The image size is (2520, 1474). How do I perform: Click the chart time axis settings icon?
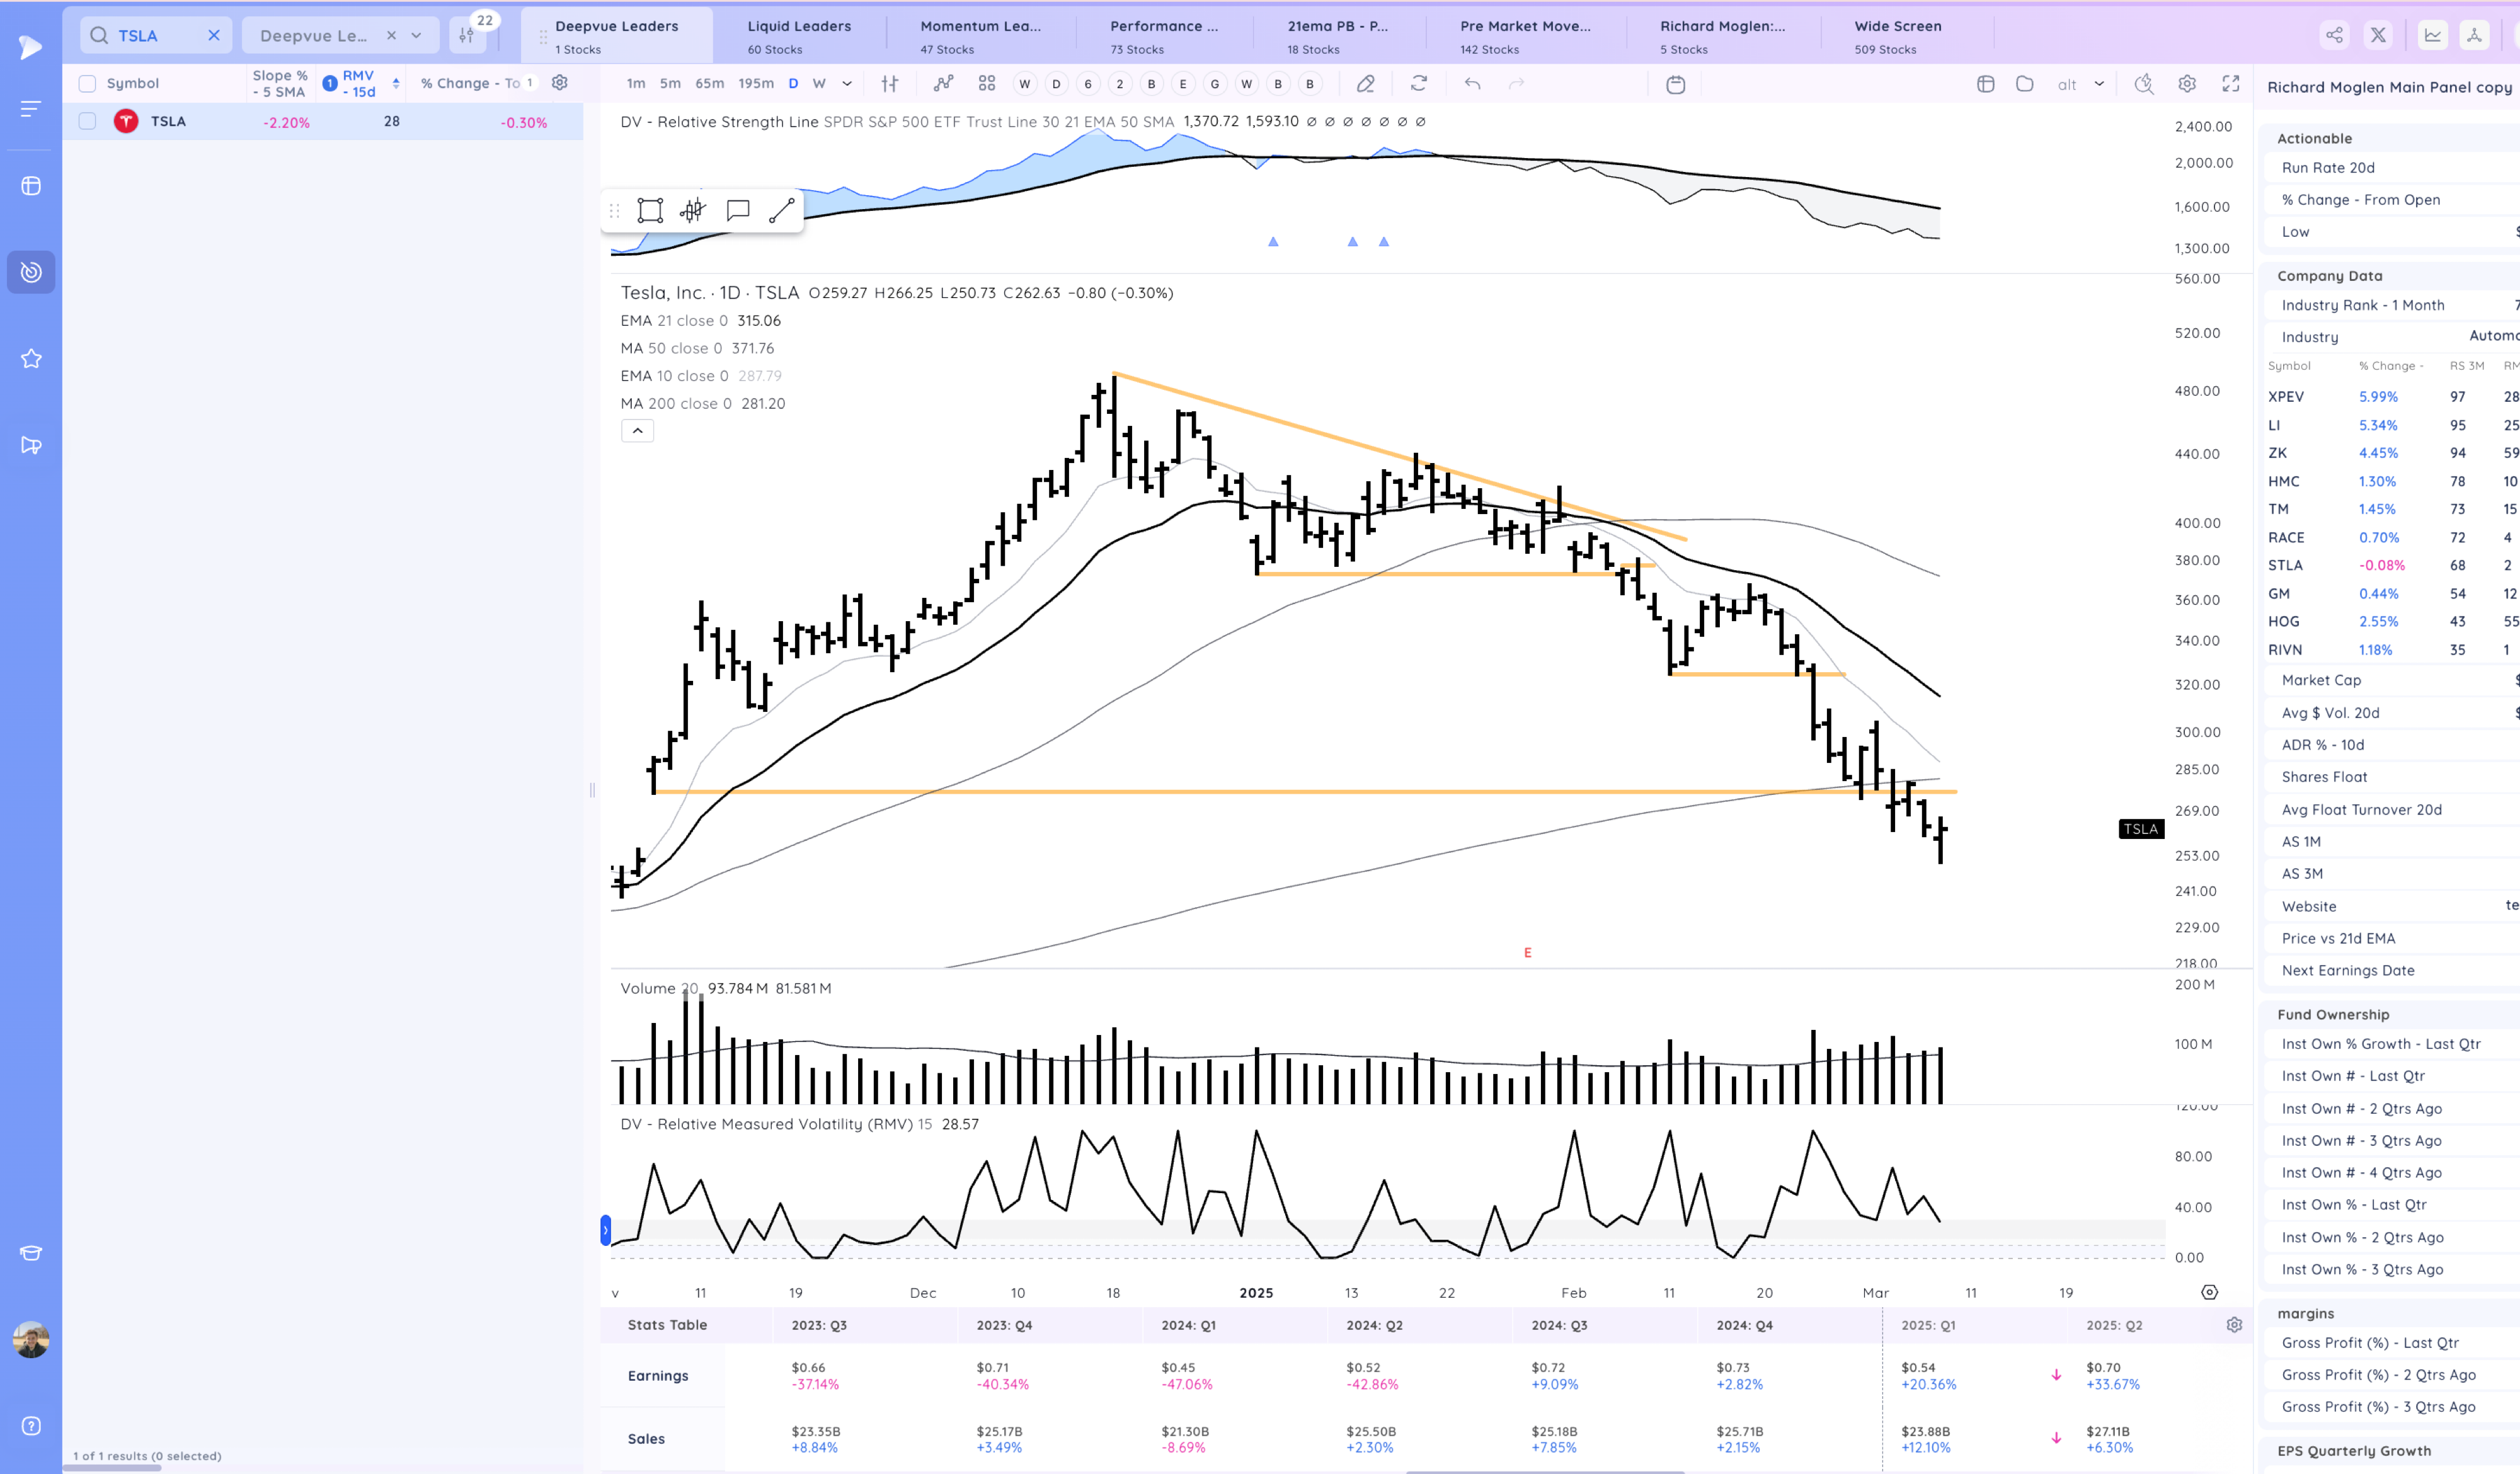[2210, 1292]
